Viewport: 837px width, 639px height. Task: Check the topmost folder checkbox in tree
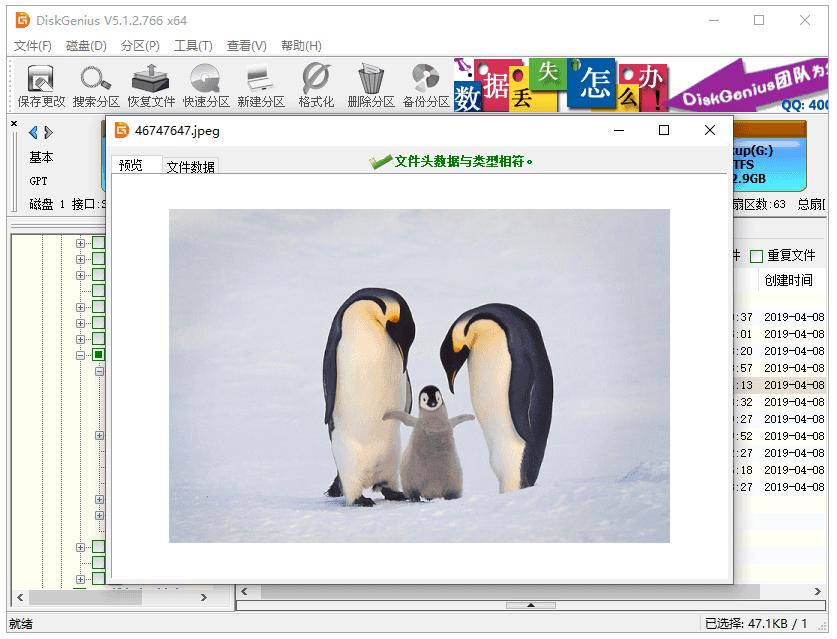coord(99,242)
